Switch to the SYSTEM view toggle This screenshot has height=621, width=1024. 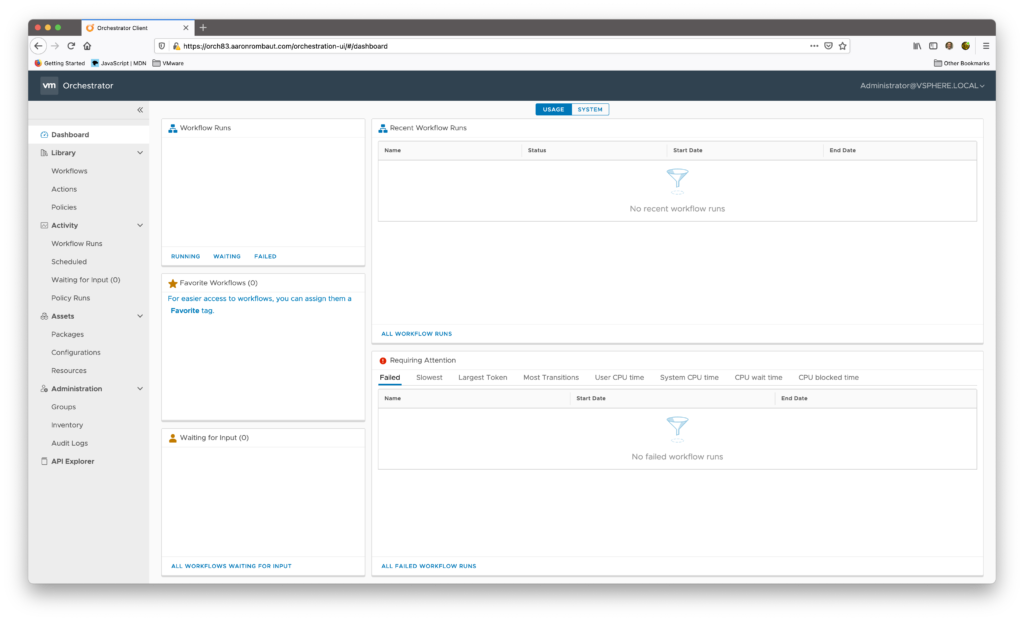(590, 109)
